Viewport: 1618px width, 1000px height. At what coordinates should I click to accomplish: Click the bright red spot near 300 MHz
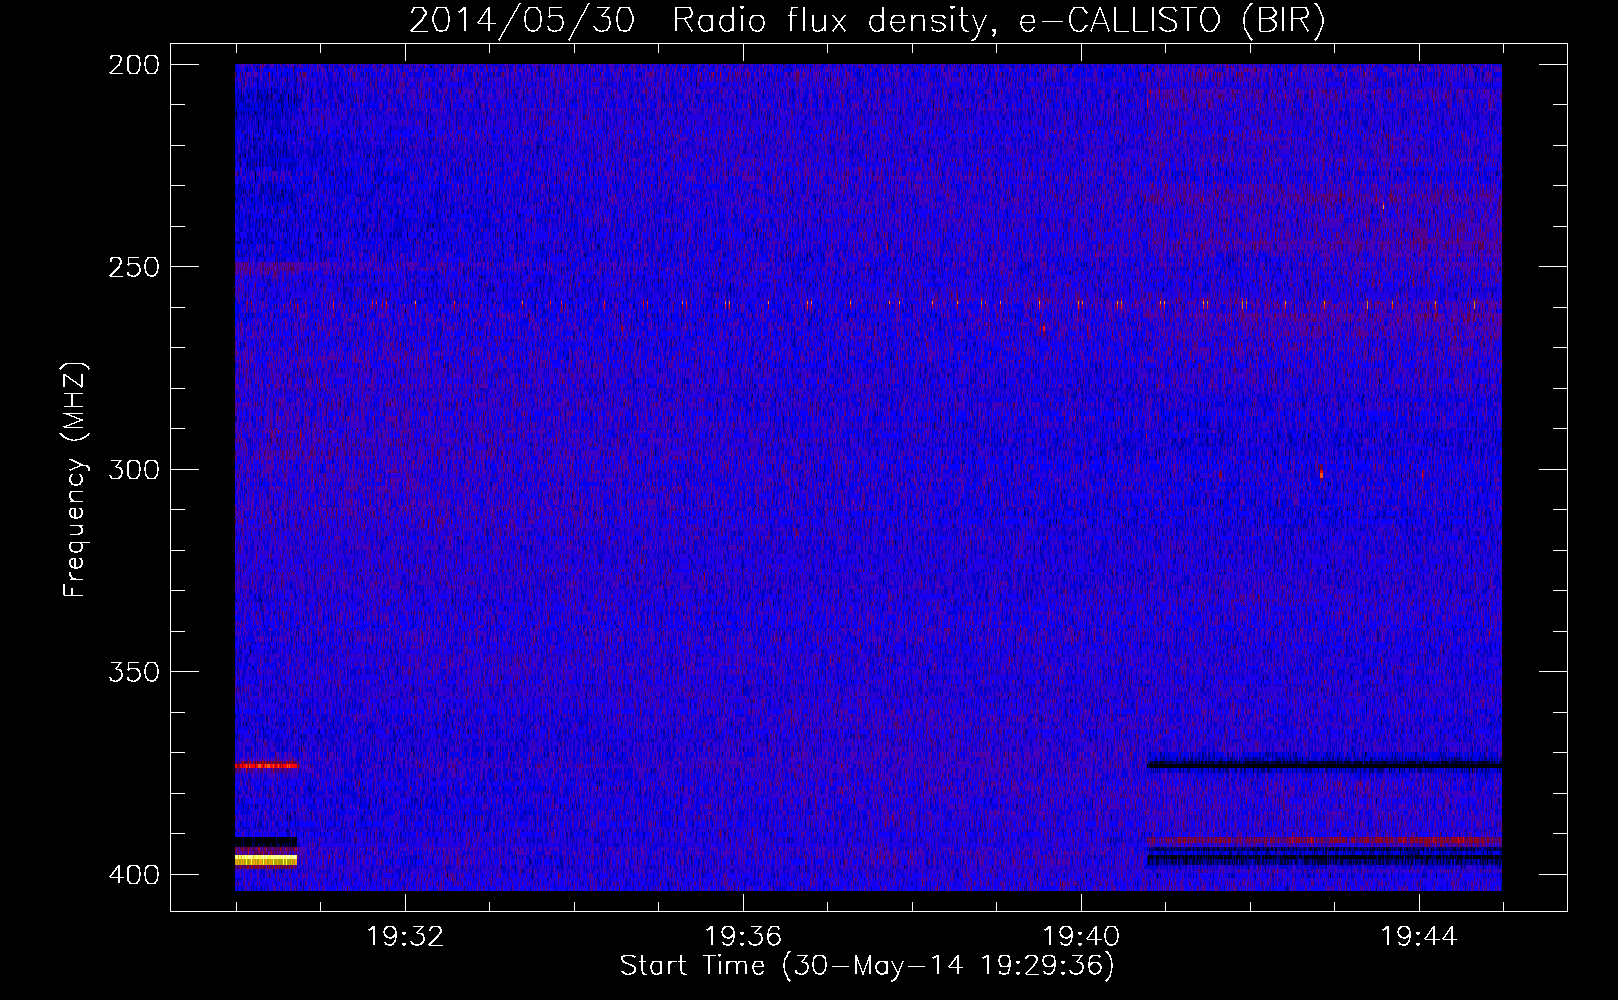tap(1321, 472)
